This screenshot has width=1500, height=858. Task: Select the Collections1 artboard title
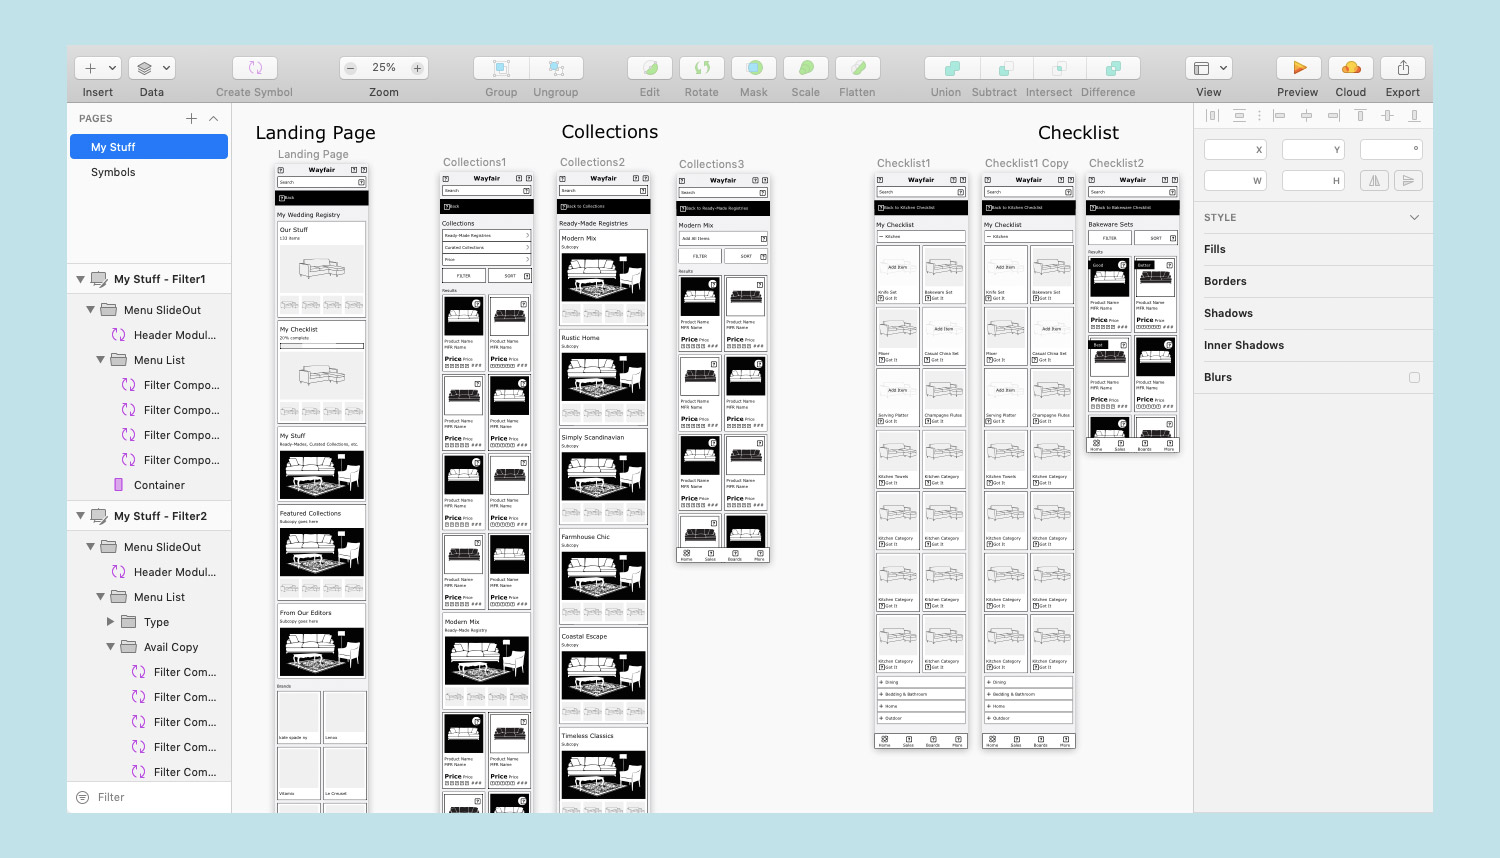click(x=475, y=162)
